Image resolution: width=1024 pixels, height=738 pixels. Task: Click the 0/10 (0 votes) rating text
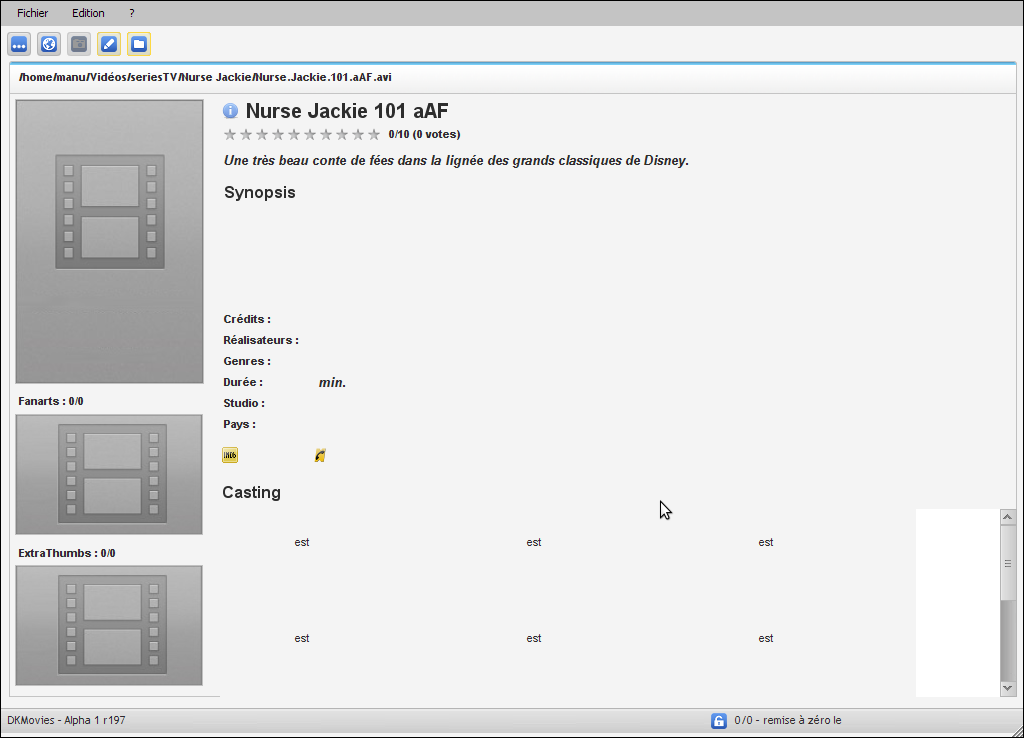(424, 135)
